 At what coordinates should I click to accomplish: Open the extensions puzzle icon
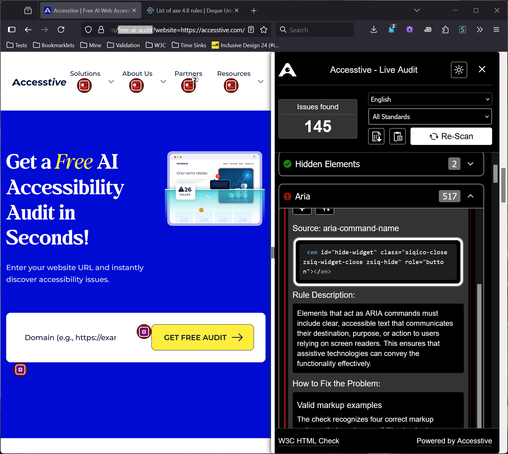[445, 30]
